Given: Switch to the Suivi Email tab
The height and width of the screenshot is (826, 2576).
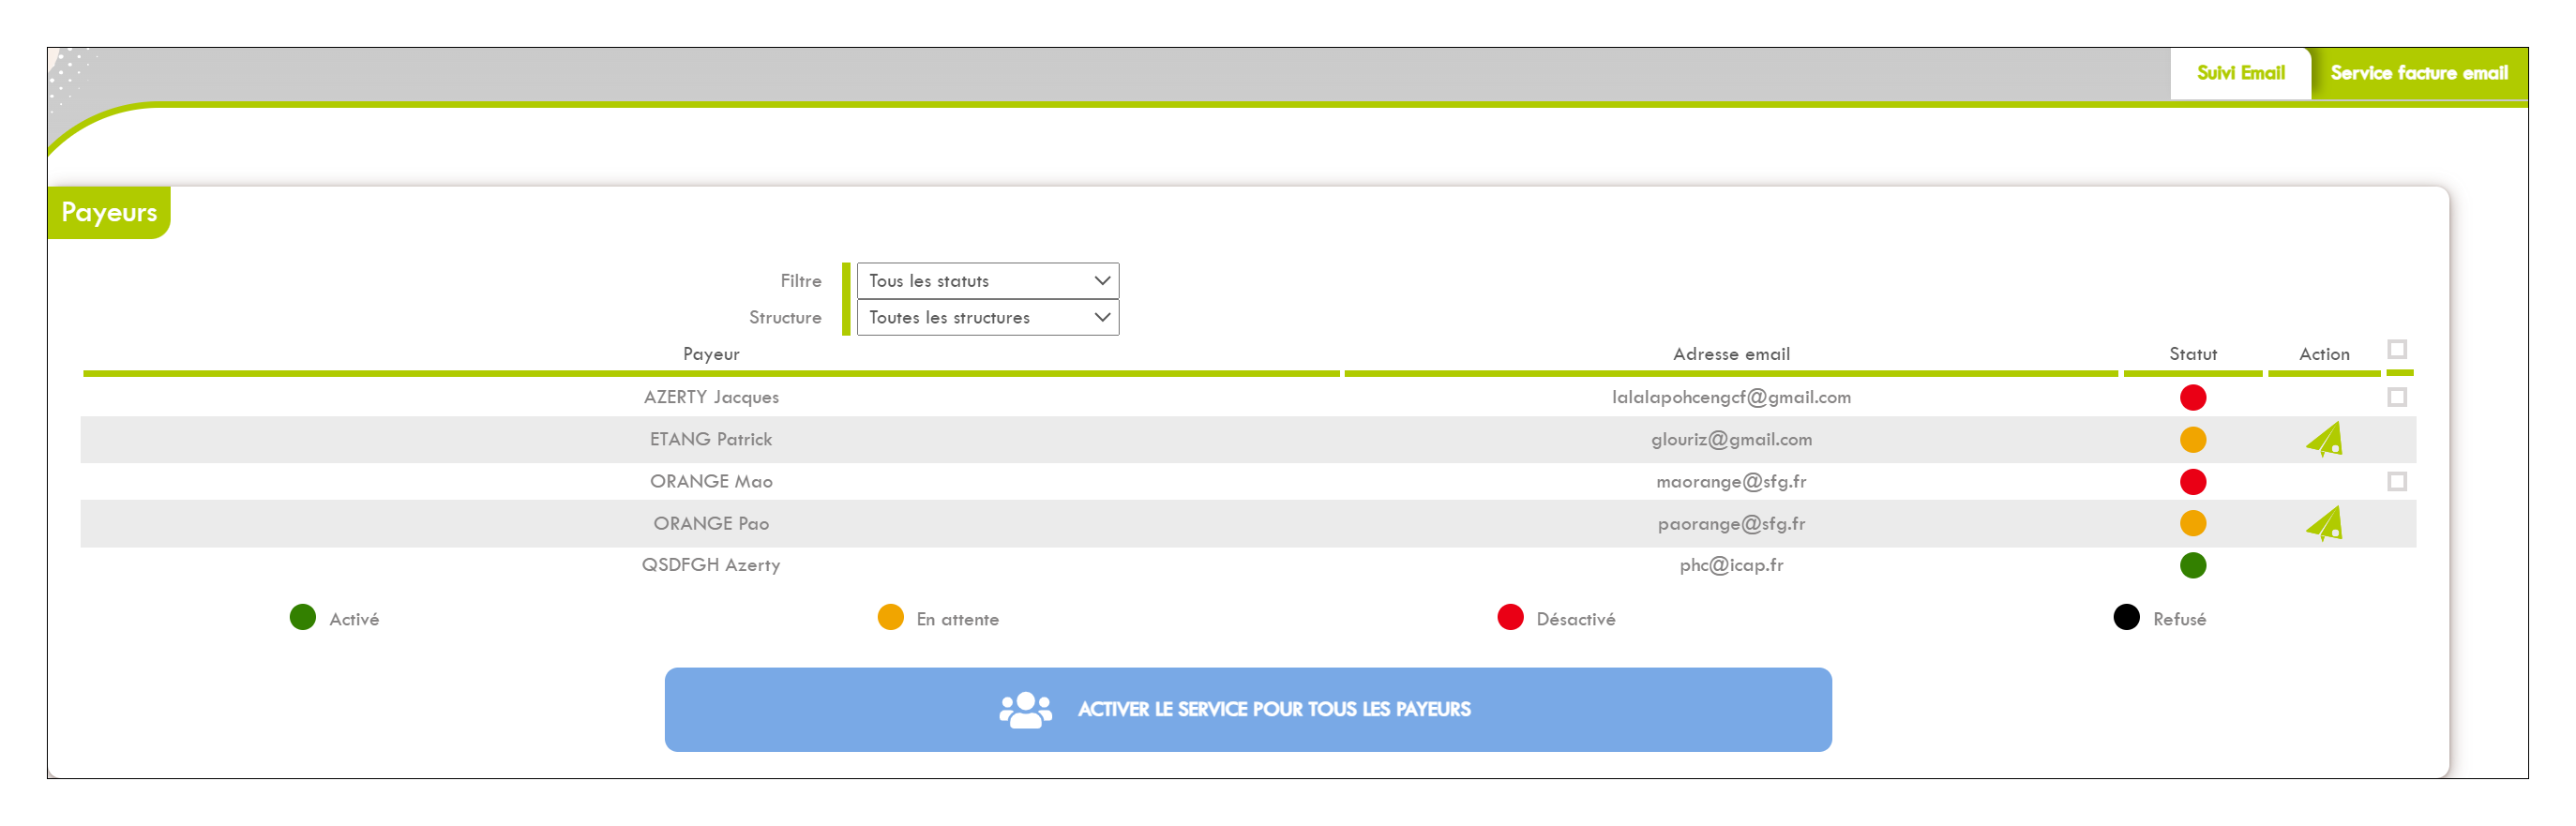Looking at the screenshot, I should 2240,73.
